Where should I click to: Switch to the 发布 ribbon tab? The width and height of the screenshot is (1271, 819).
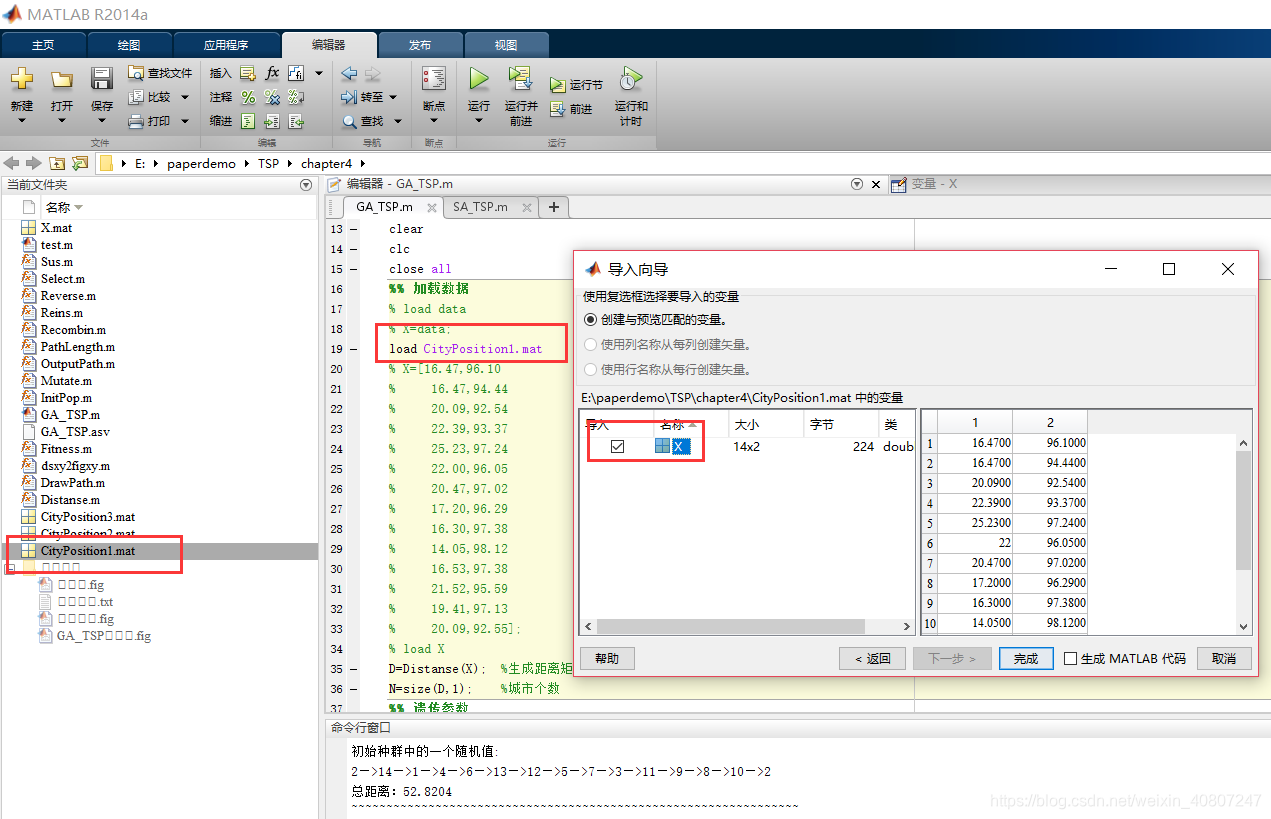tap(420, 45)
